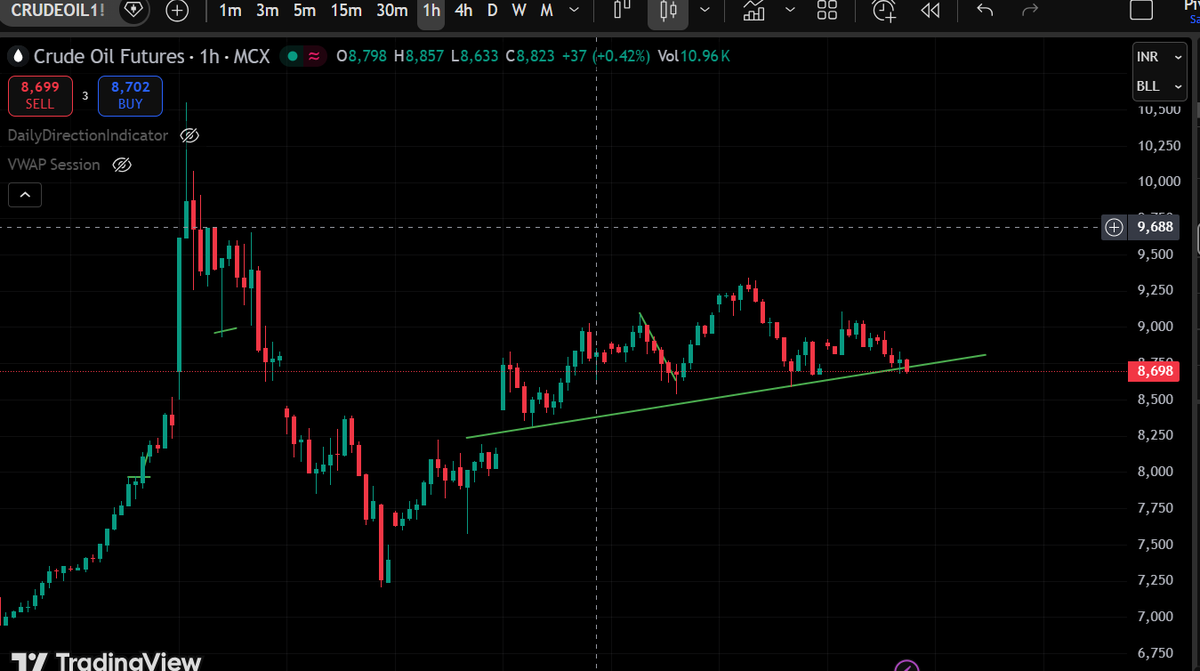This screenshot has width=1200, height=671.
Task: Undo the last action with the arrow icon
Action: pyautogui.click(x=985, y=10)
